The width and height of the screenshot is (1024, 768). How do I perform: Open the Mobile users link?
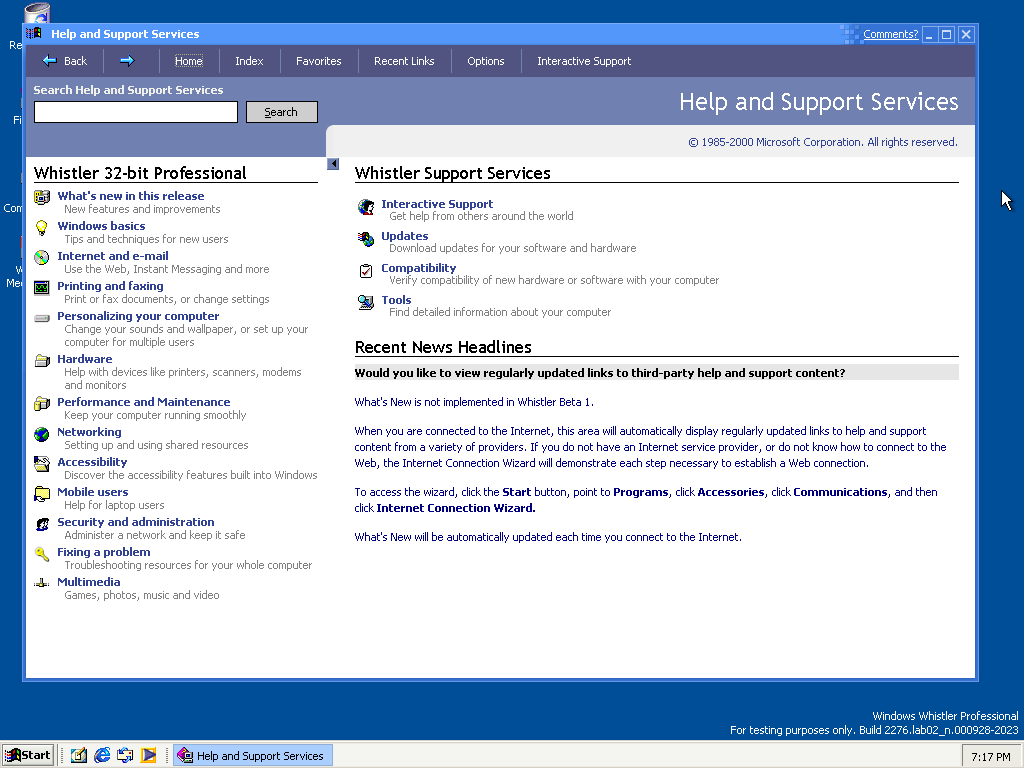click(92, 492)
